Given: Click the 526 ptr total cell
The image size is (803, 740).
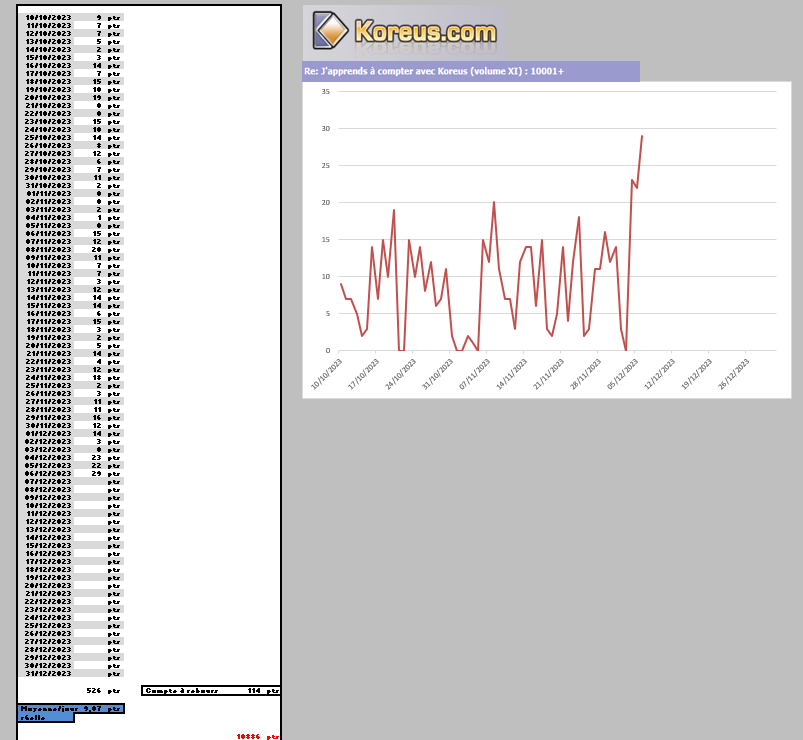Looking at the screenshot, I should pyautogui.click(x=94, y=690).
